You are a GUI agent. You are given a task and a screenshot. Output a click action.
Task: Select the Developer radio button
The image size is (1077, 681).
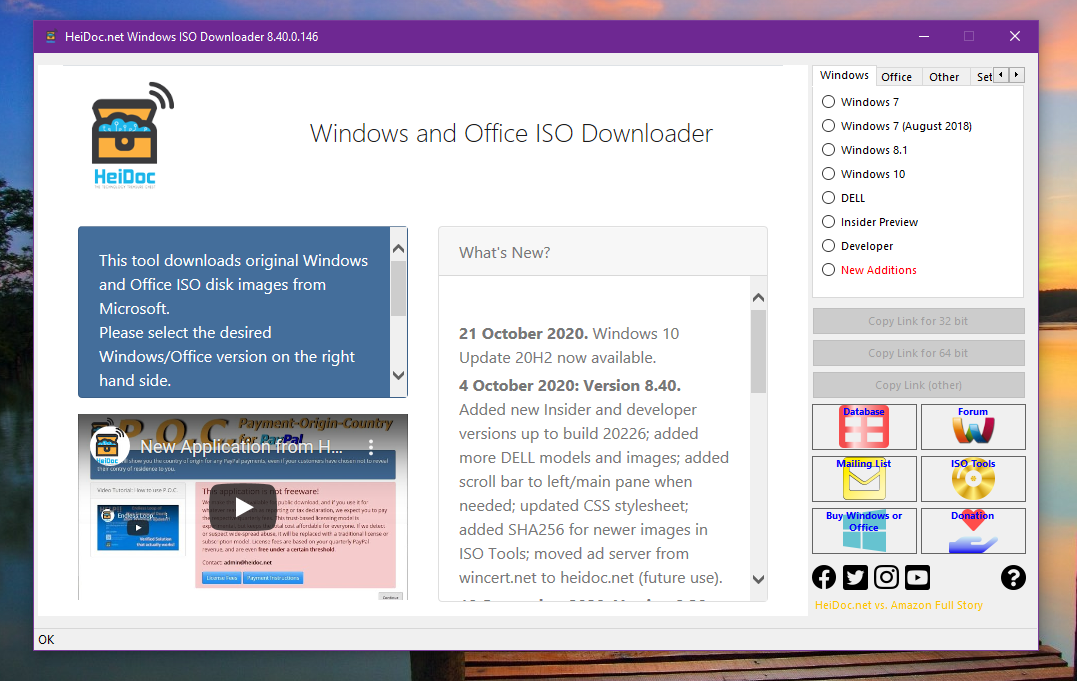828,246
